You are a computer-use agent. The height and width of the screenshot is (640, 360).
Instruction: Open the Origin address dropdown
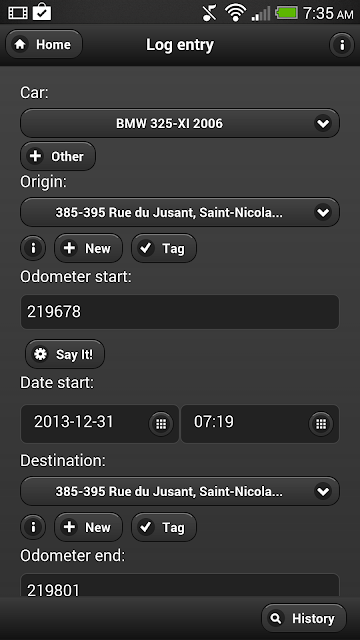pyautogui.click(x=180, y=212)
